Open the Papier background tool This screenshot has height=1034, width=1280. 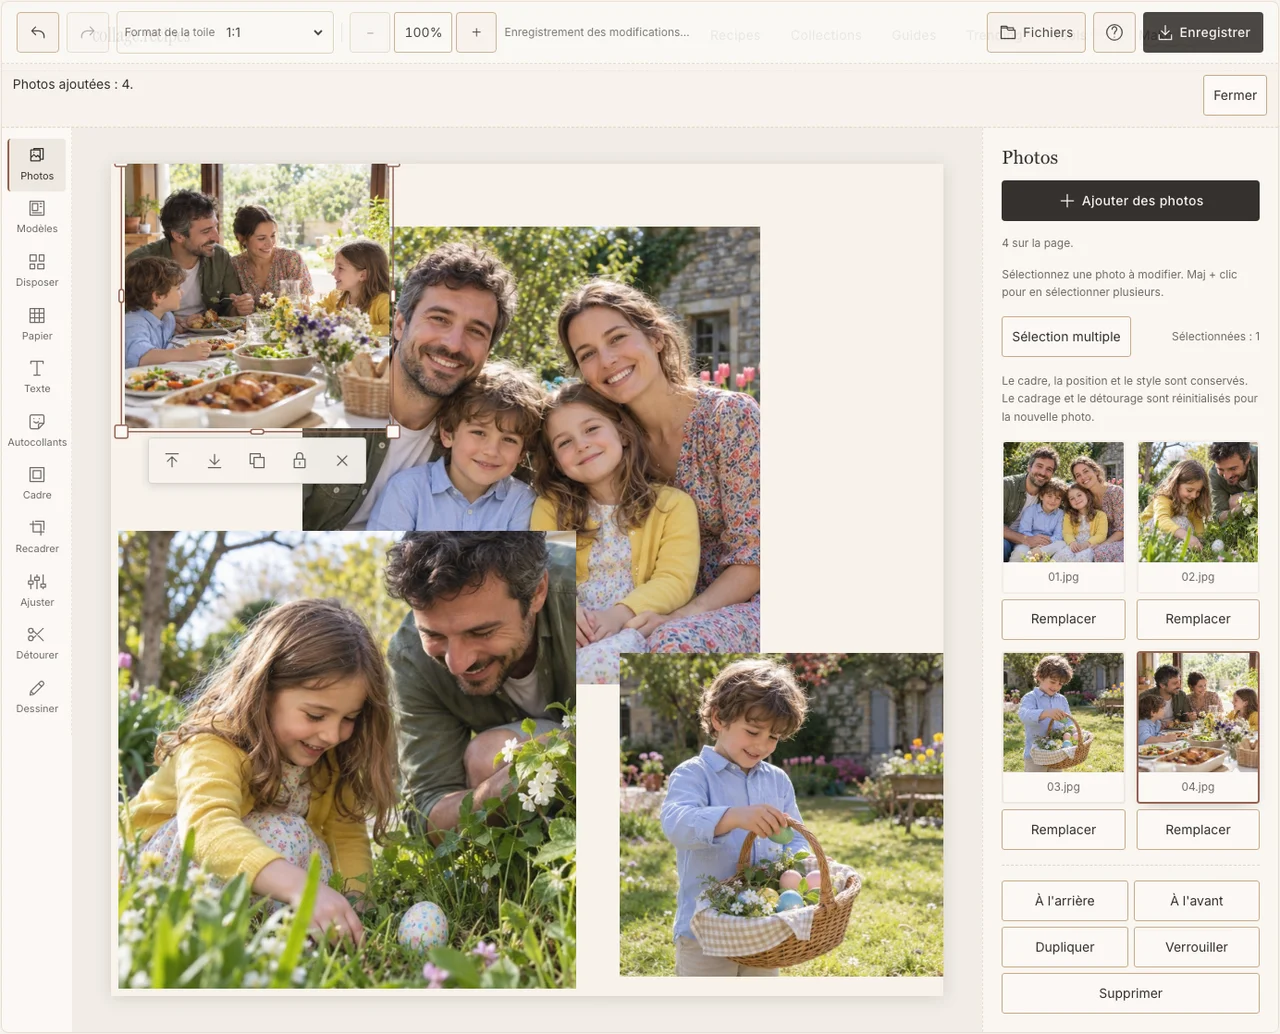pyautogui.click(x=37, y=324)
